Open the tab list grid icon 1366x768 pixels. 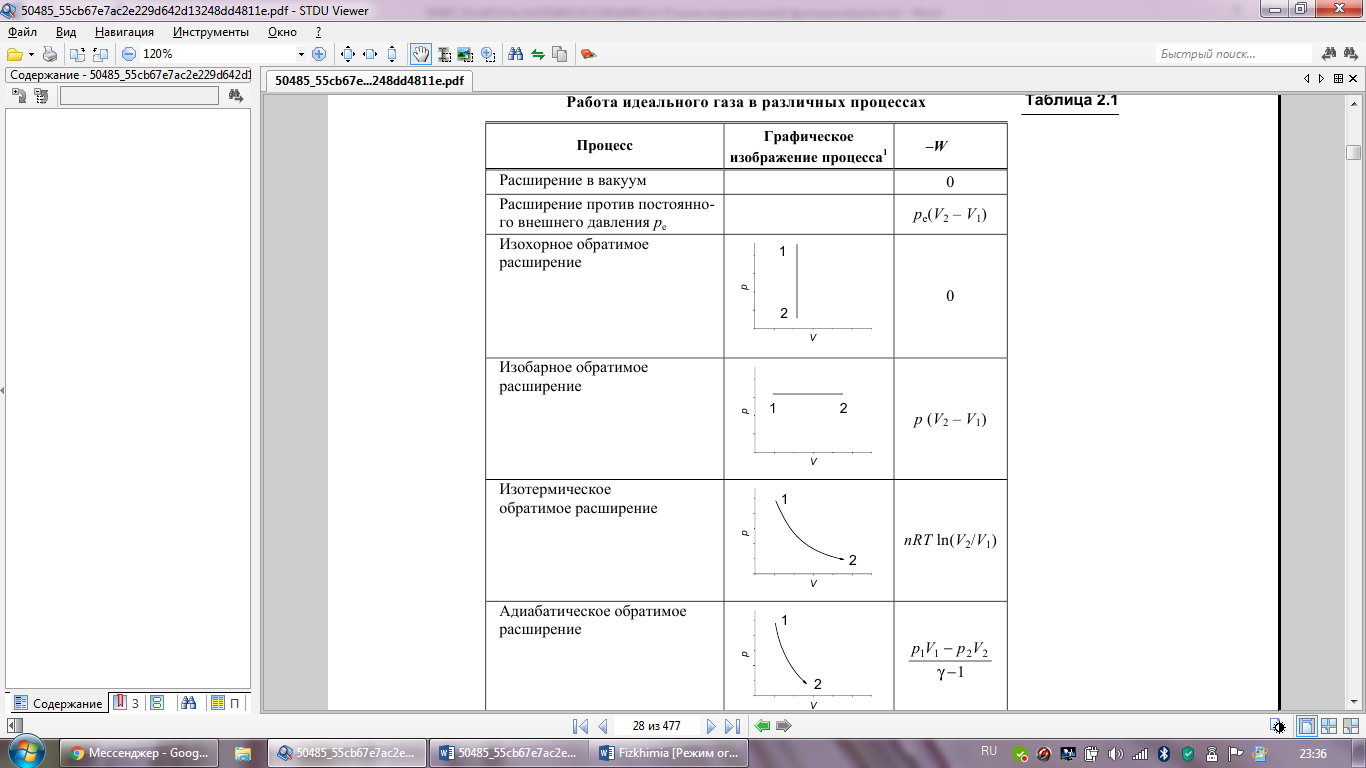[1338, 78]
